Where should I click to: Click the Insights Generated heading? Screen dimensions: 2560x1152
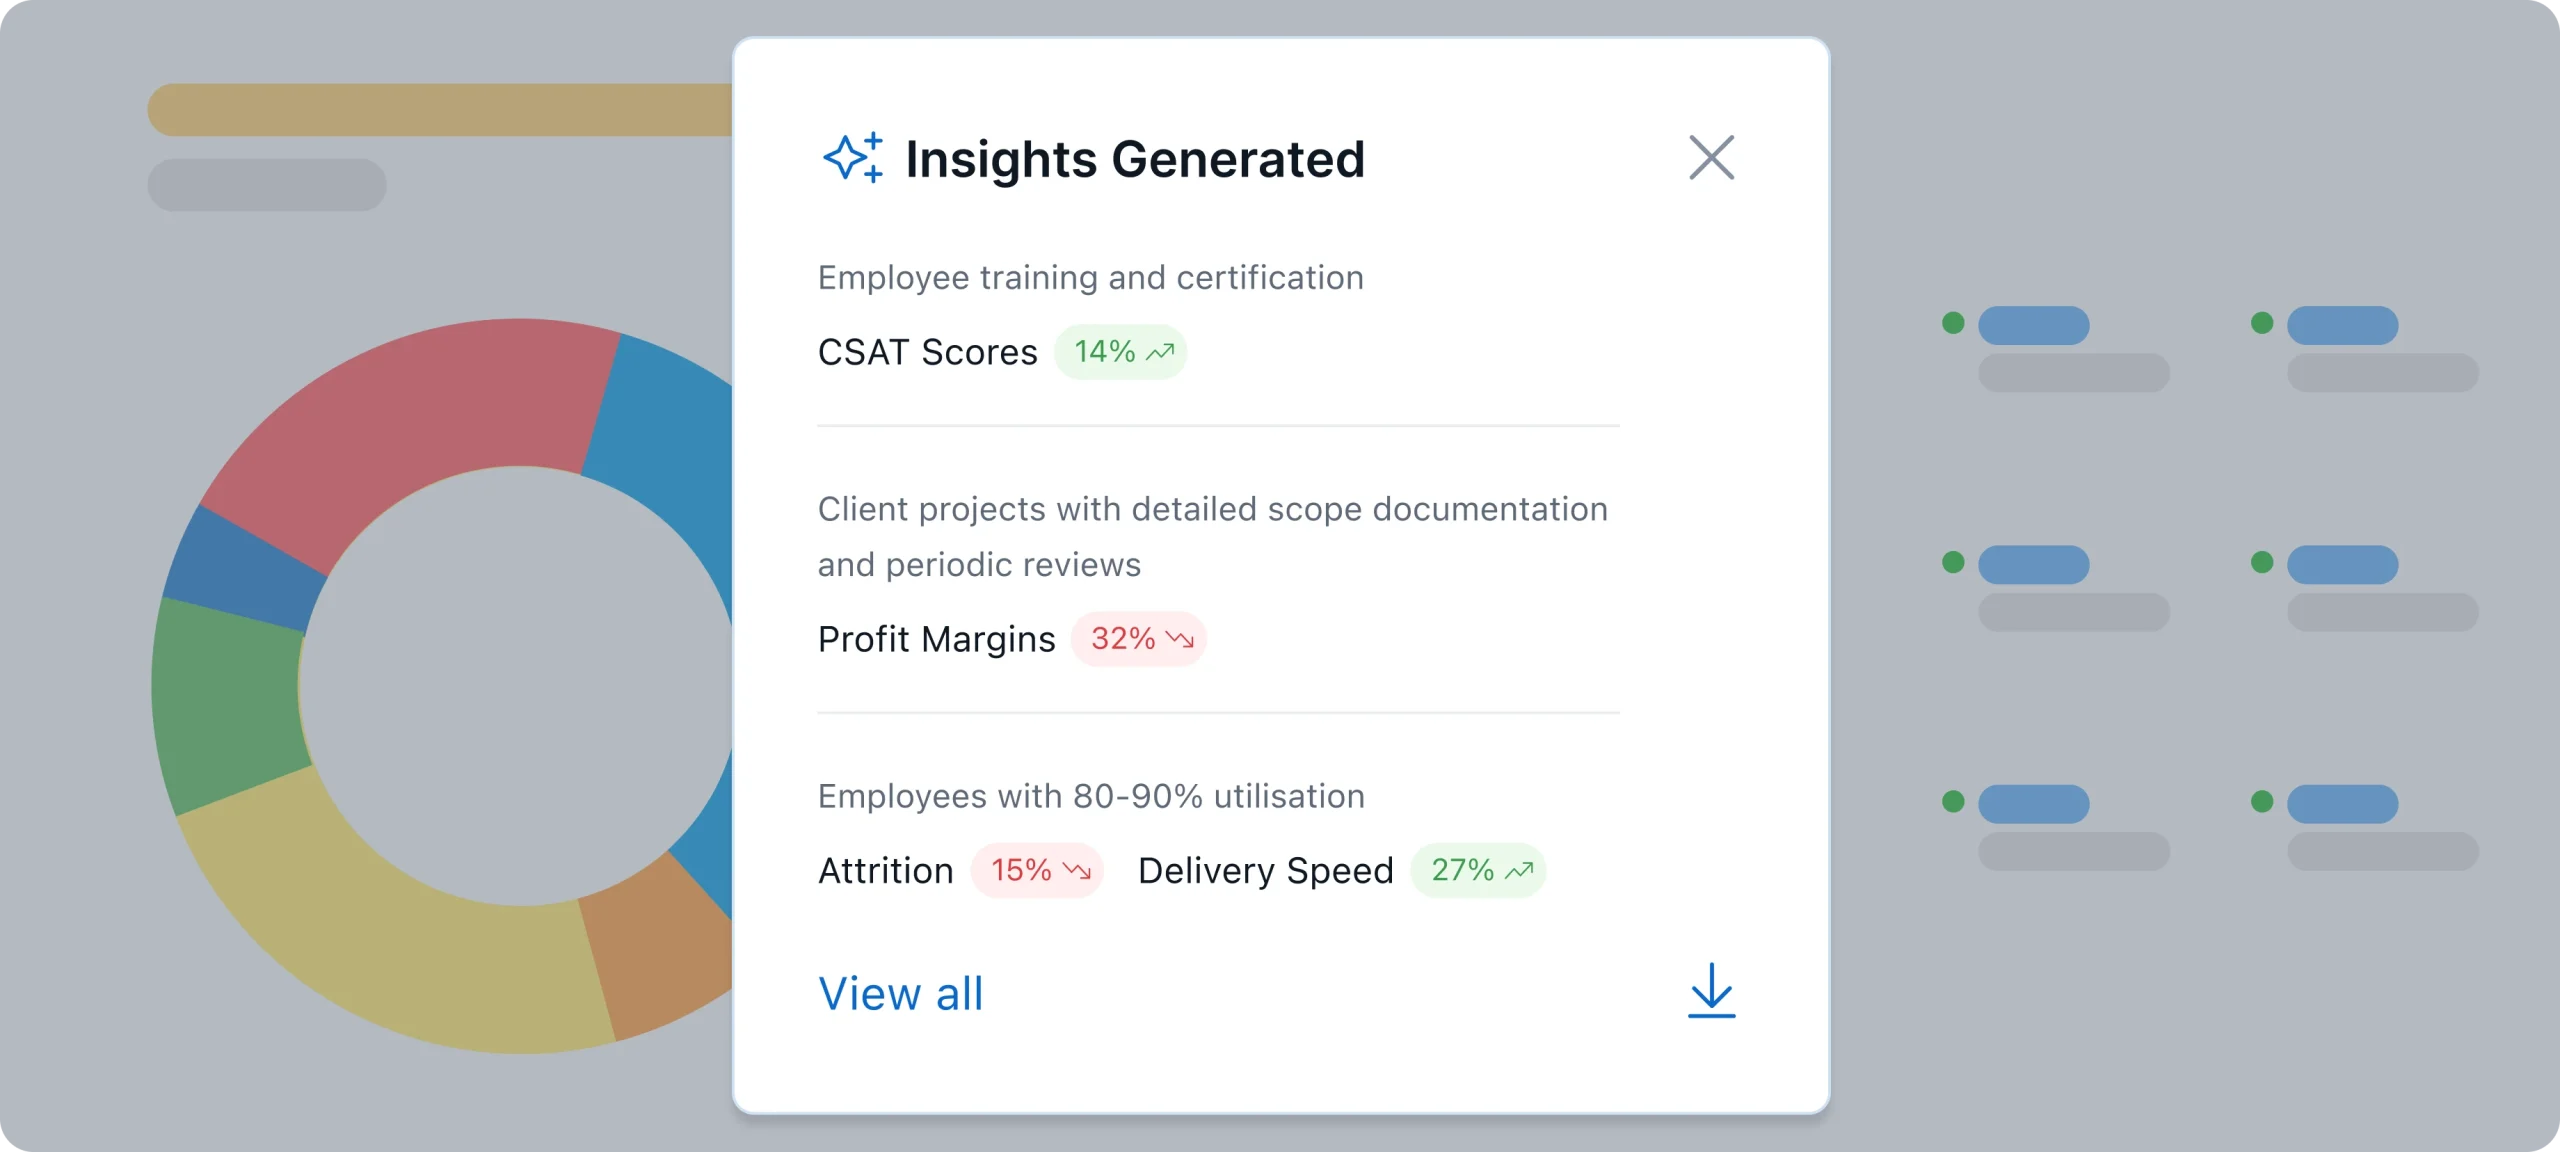[x=1134, y=159]
